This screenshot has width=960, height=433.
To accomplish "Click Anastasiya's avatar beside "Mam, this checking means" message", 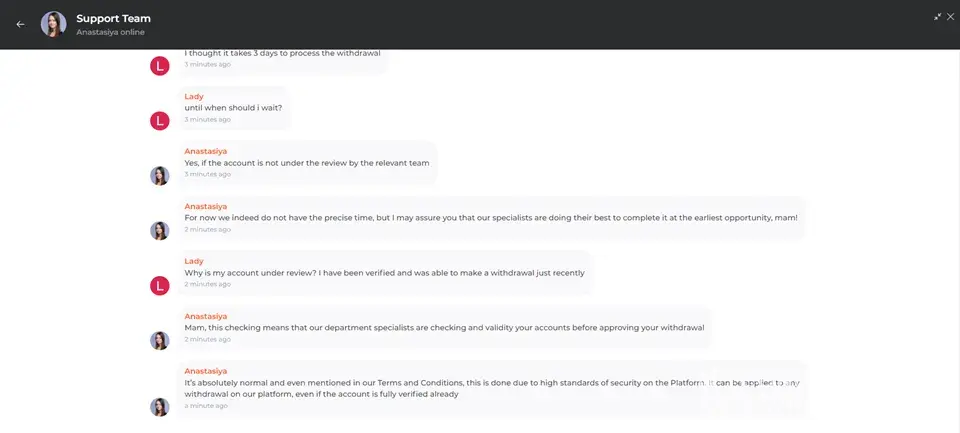I will (160, 341).
